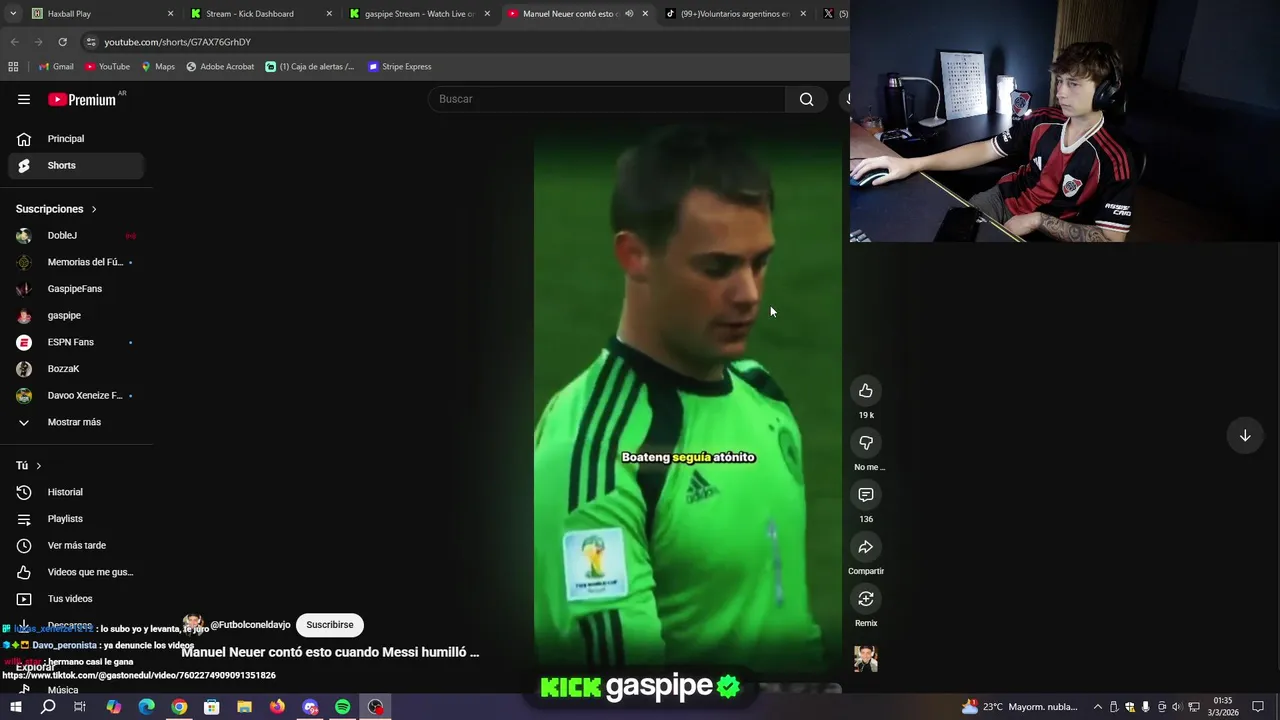Open Firefox from taskbar
Image resolution: width=1280 pixels, height=720 pixels.
pos(277,707)
